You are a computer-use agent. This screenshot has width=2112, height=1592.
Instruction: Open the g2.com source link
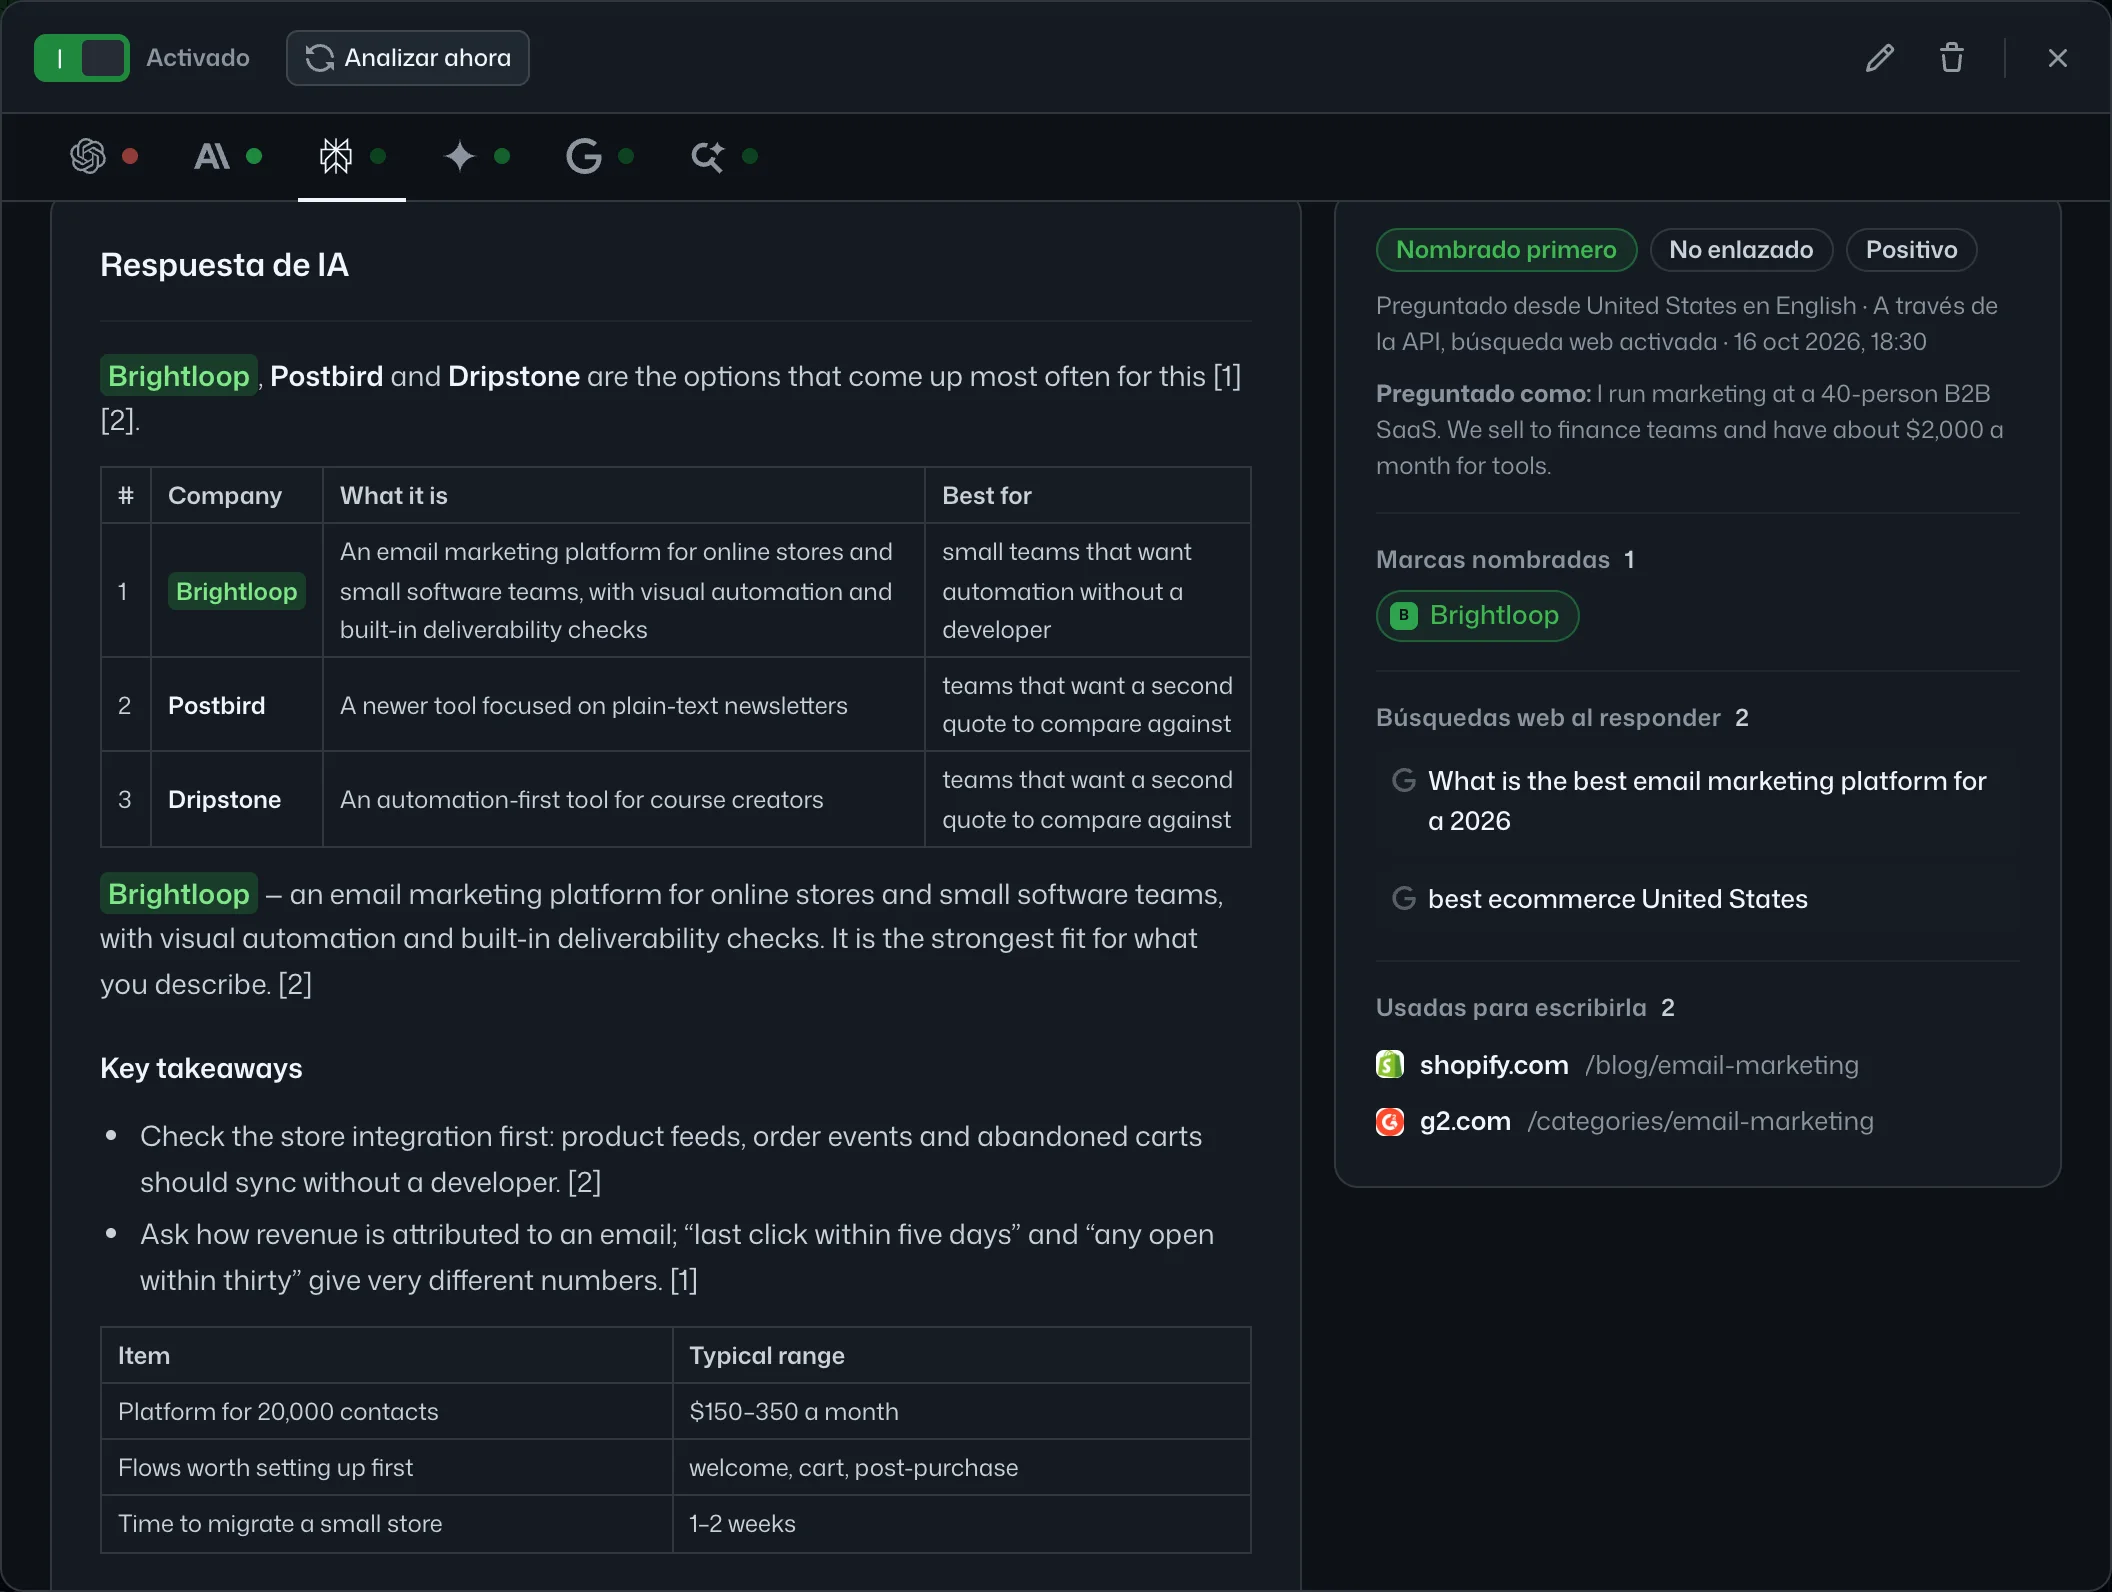coord(1625,1121)
